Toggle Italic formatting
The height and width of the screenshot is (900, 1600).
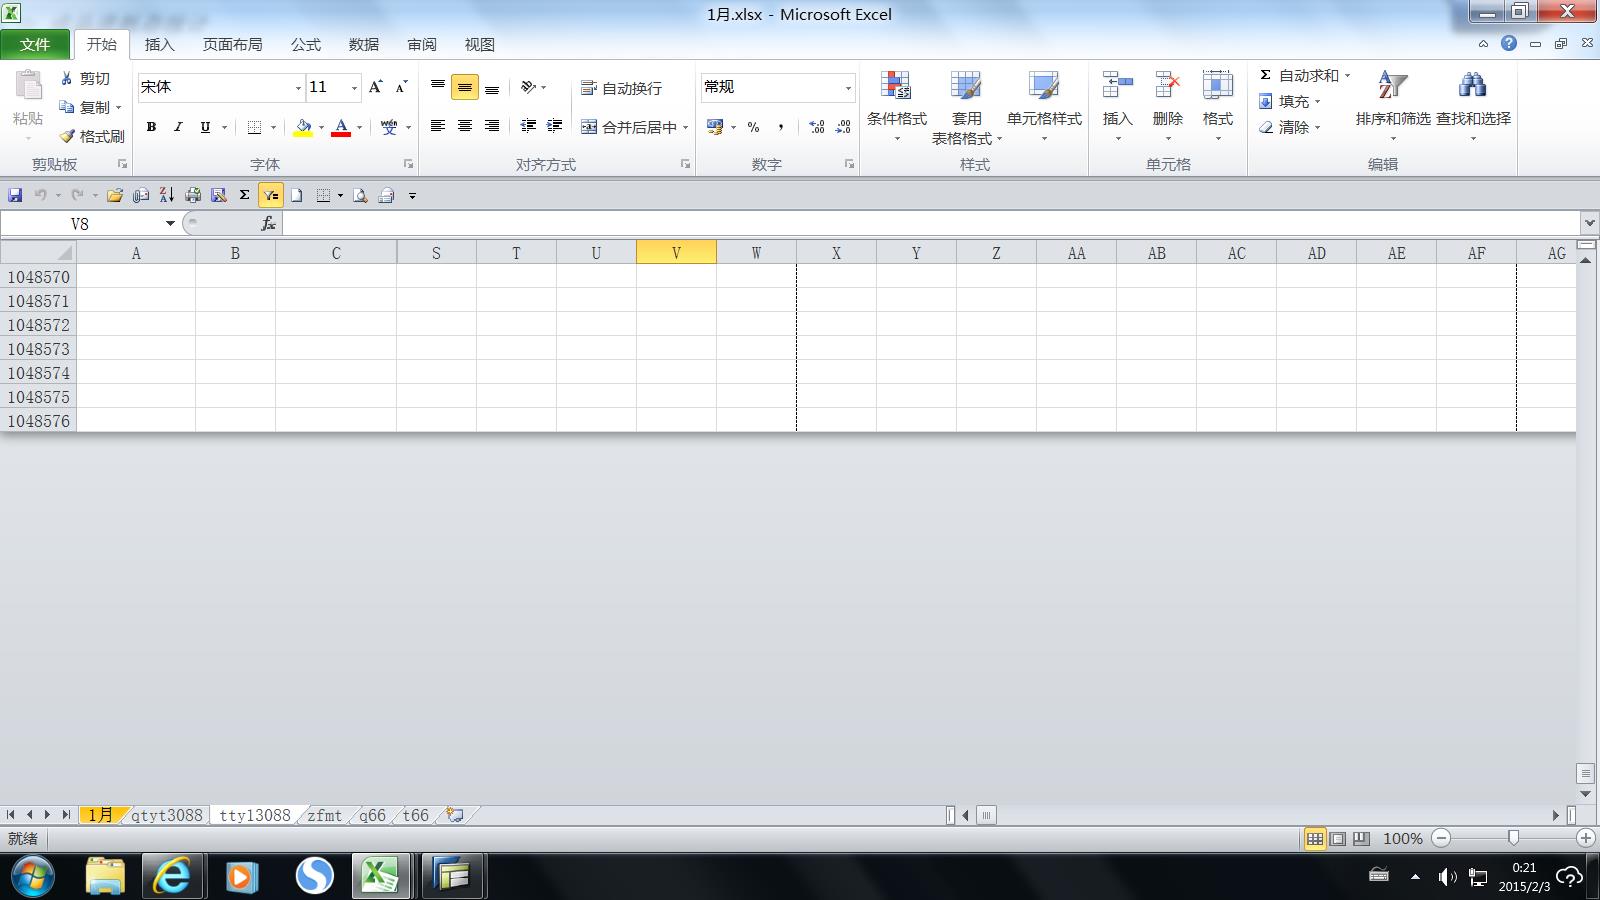pyautogui.click(x=178, y=127)
